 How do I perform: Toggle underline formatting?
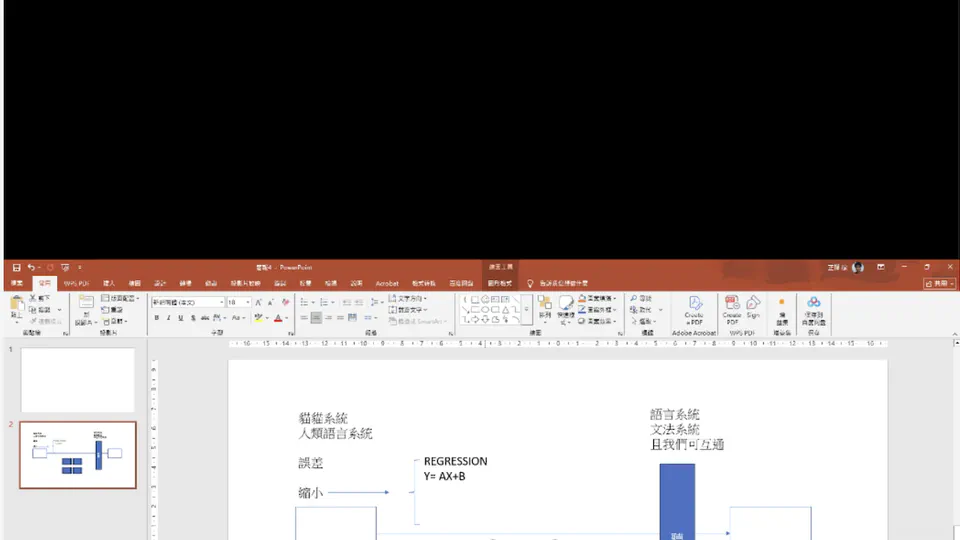coord(181,318)
